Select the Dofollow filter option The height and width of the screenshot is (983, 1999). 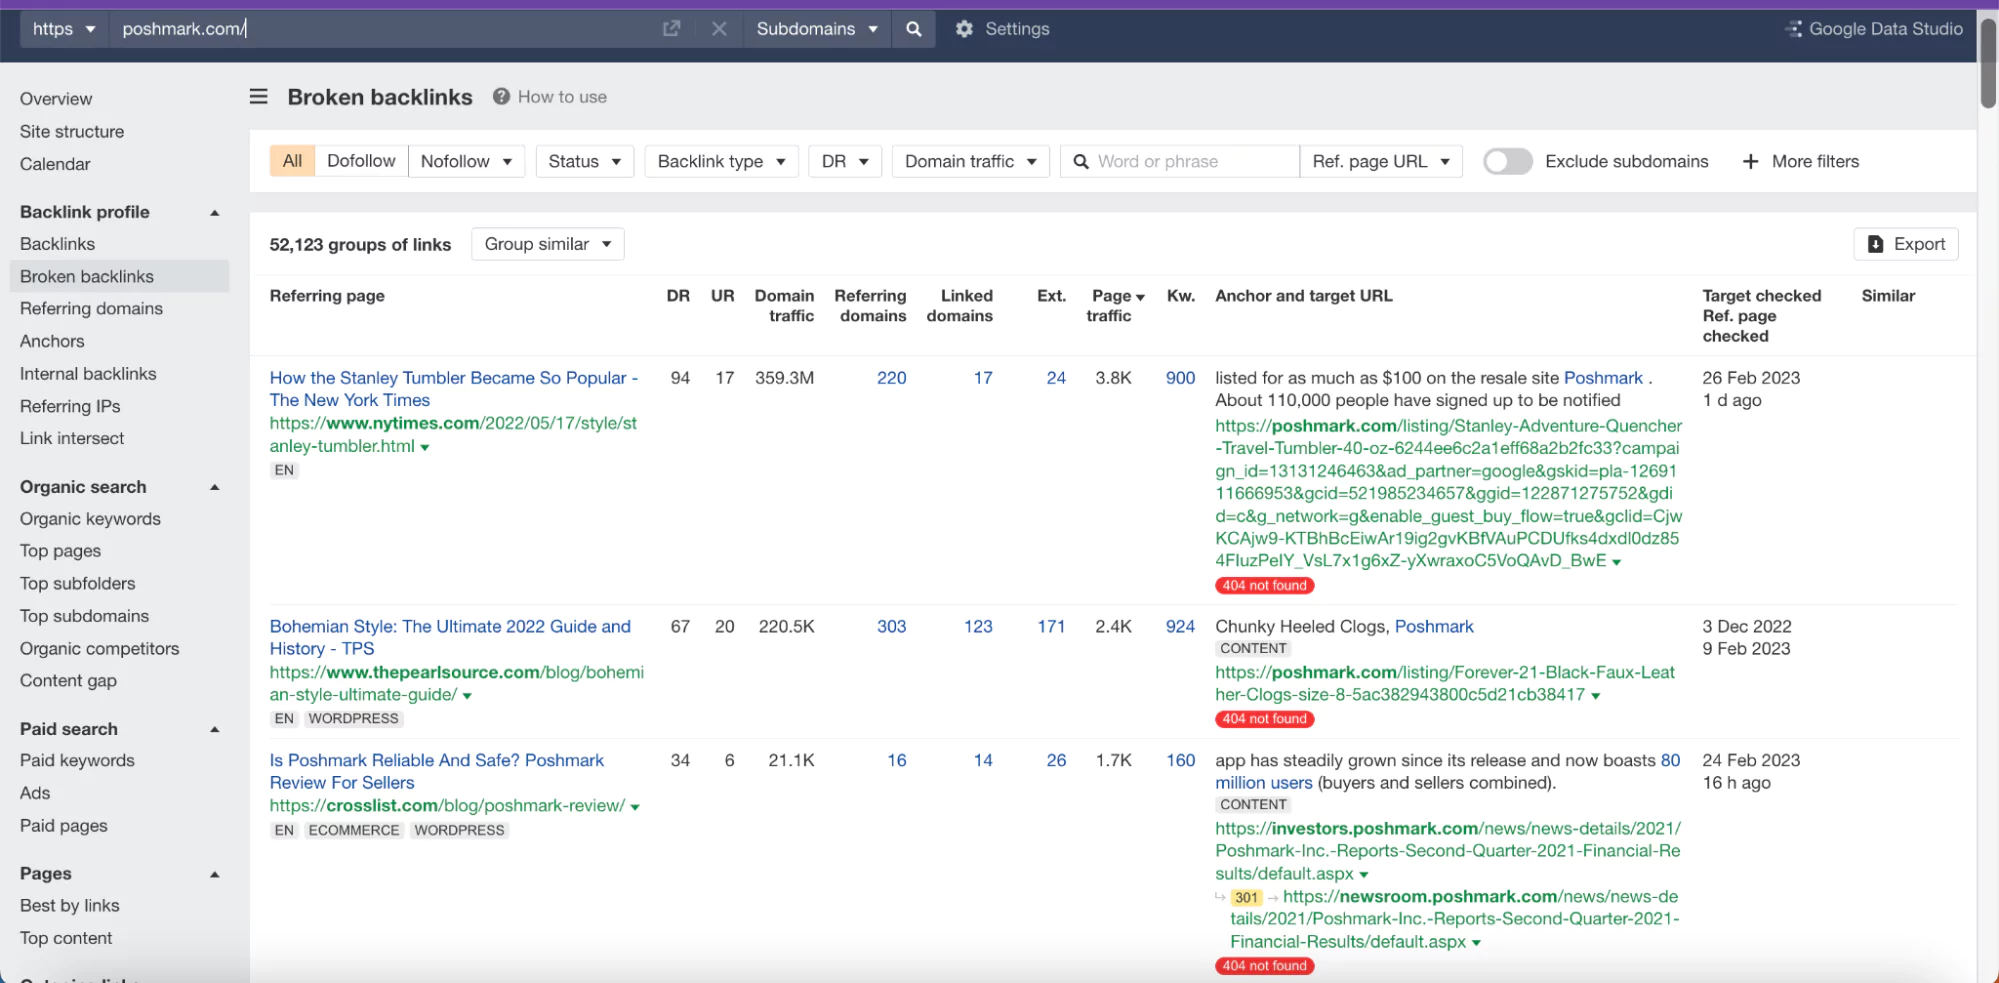tap(361, 162)
